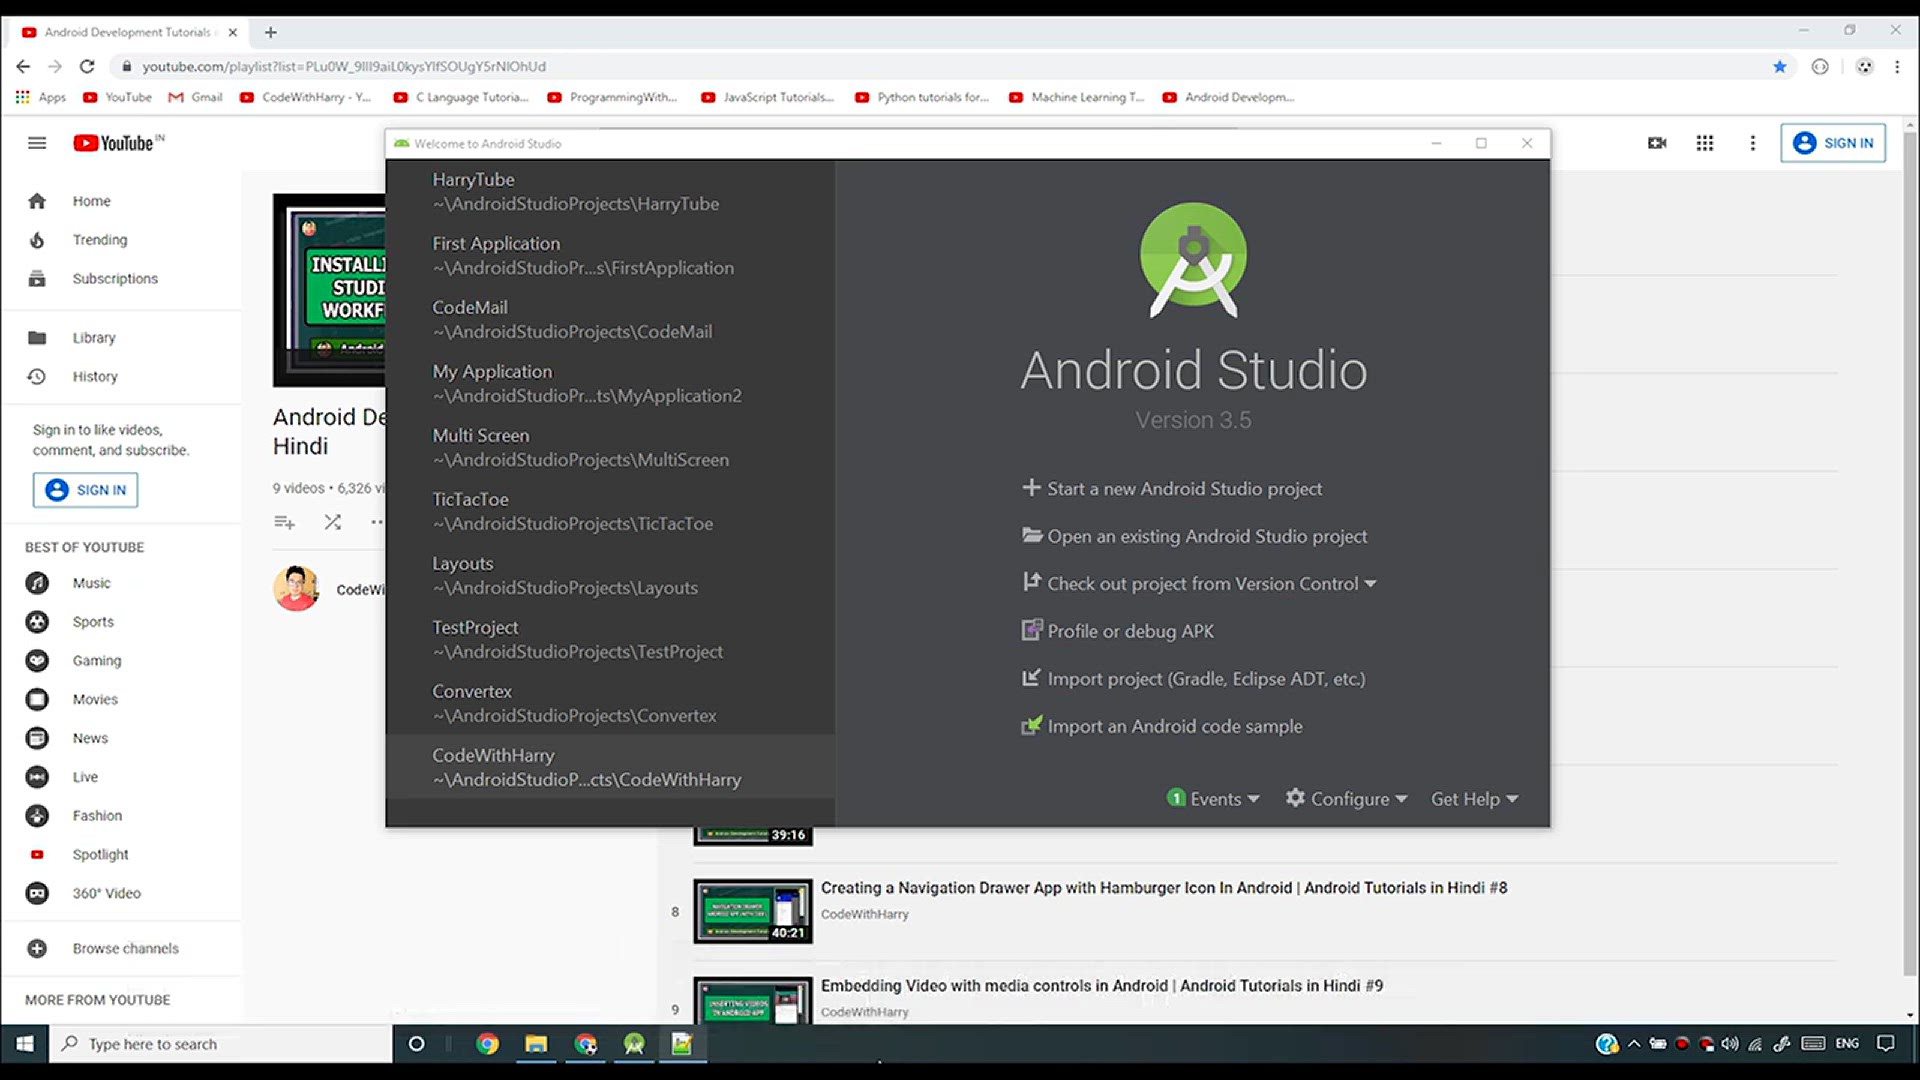Click the Spotlight icon in sidebar
This screenshot has height=1080, width=1920.
[x=37, y=855]
